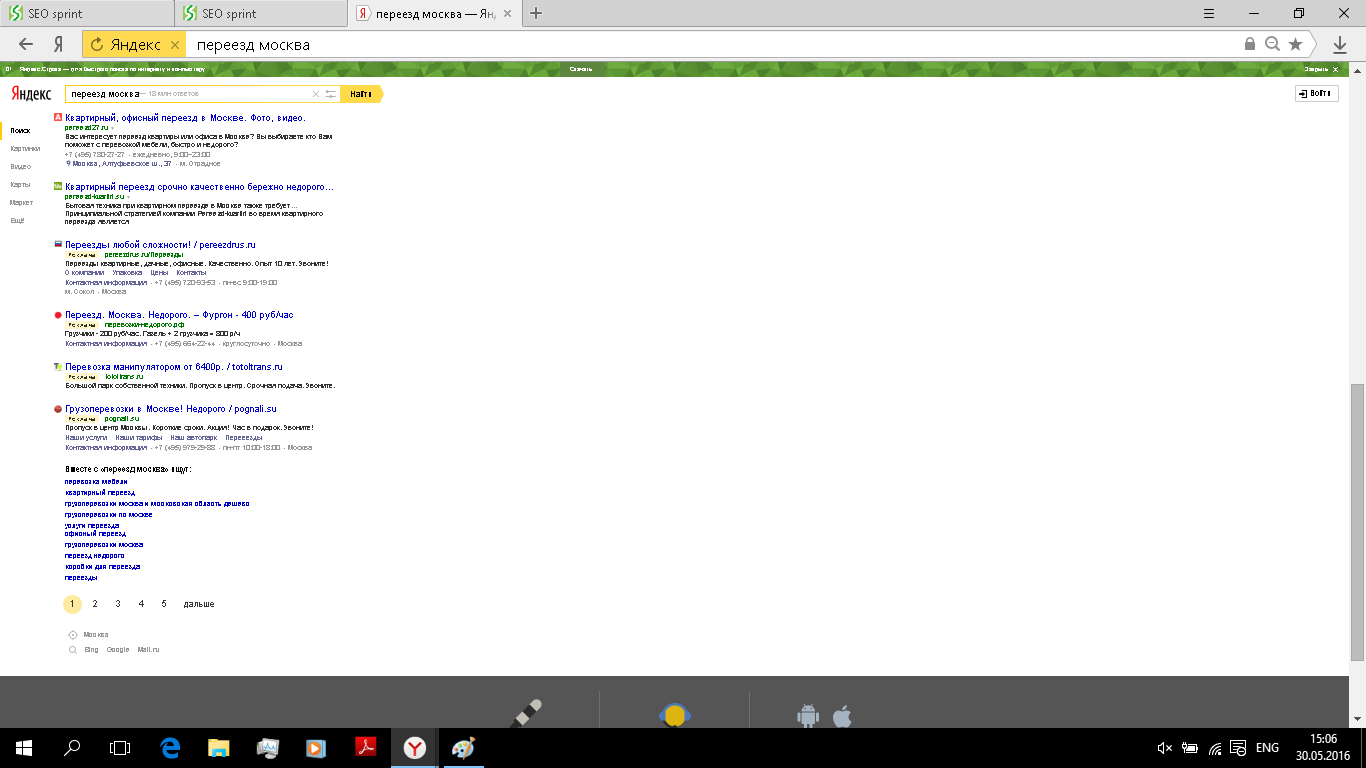
Task: Expand Ещё in the left sidebar
Action: point(18,220)
